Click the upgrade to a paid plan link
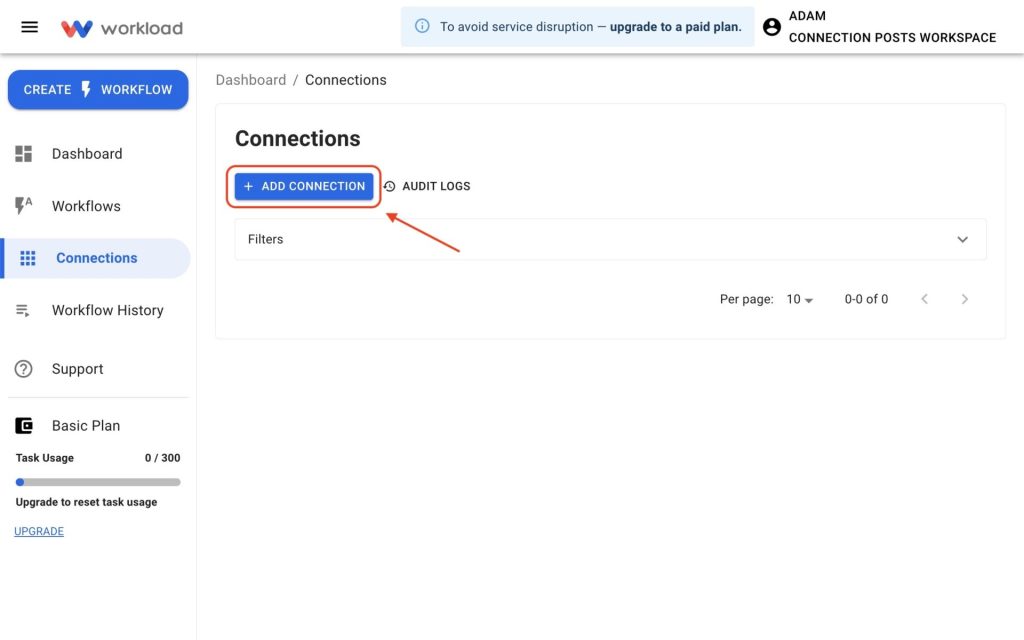The height and width of the screenshot is (640, 1024). (676, 27)
